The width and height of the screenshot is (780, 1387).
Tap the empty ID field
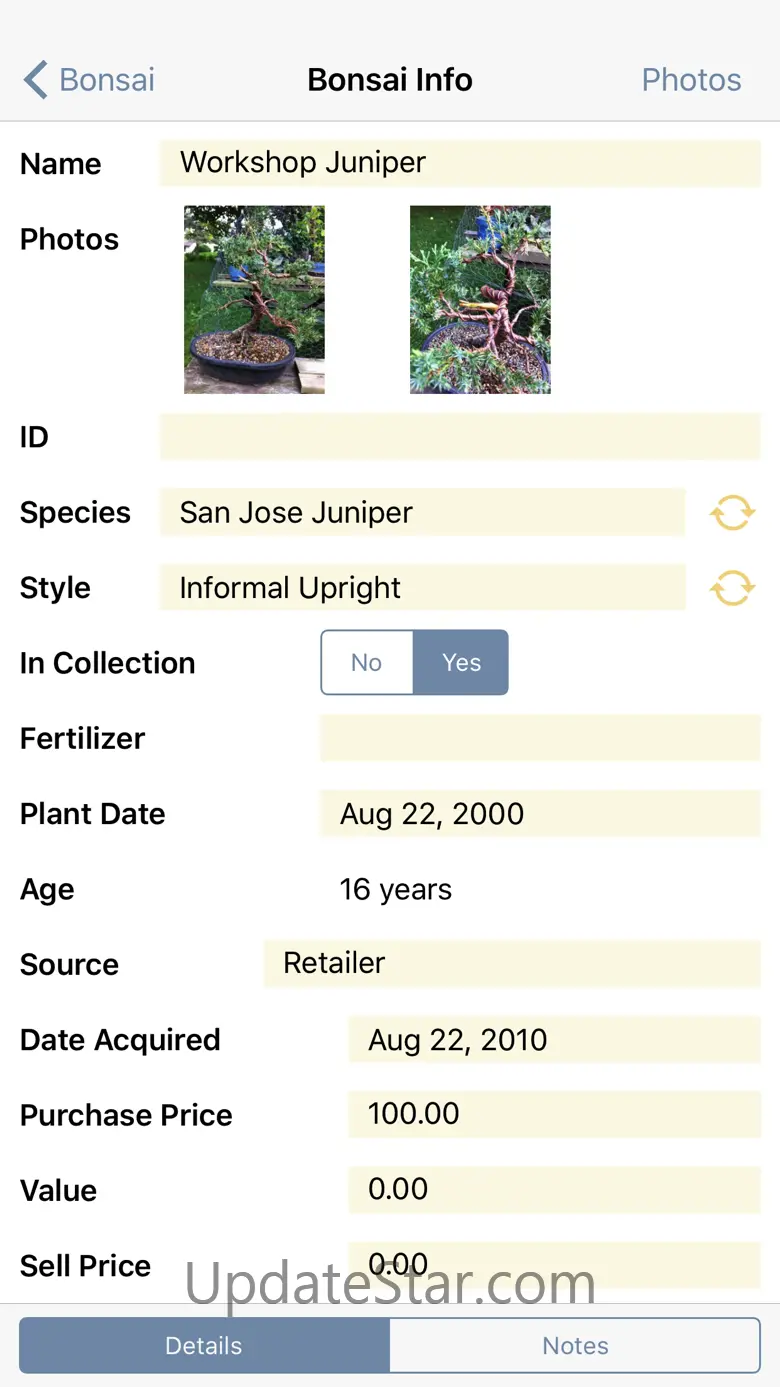pyautogui.click(x=460, y=437)
